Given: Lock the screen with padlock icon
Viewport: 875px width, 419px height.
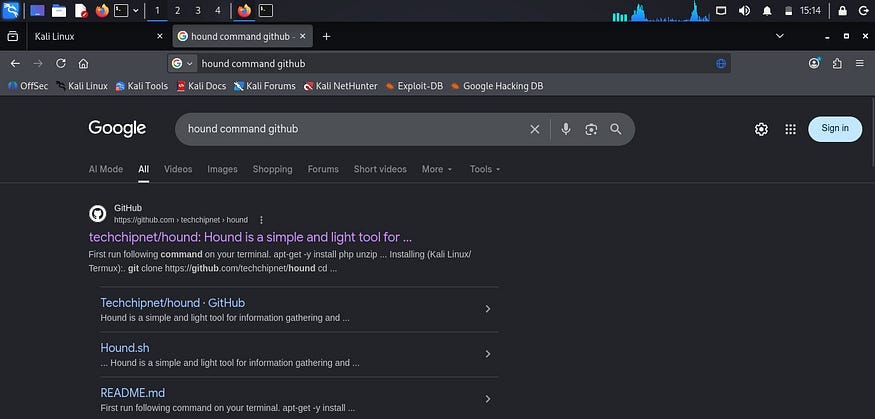Looking at the screenshot, I should tap(843, 11).
